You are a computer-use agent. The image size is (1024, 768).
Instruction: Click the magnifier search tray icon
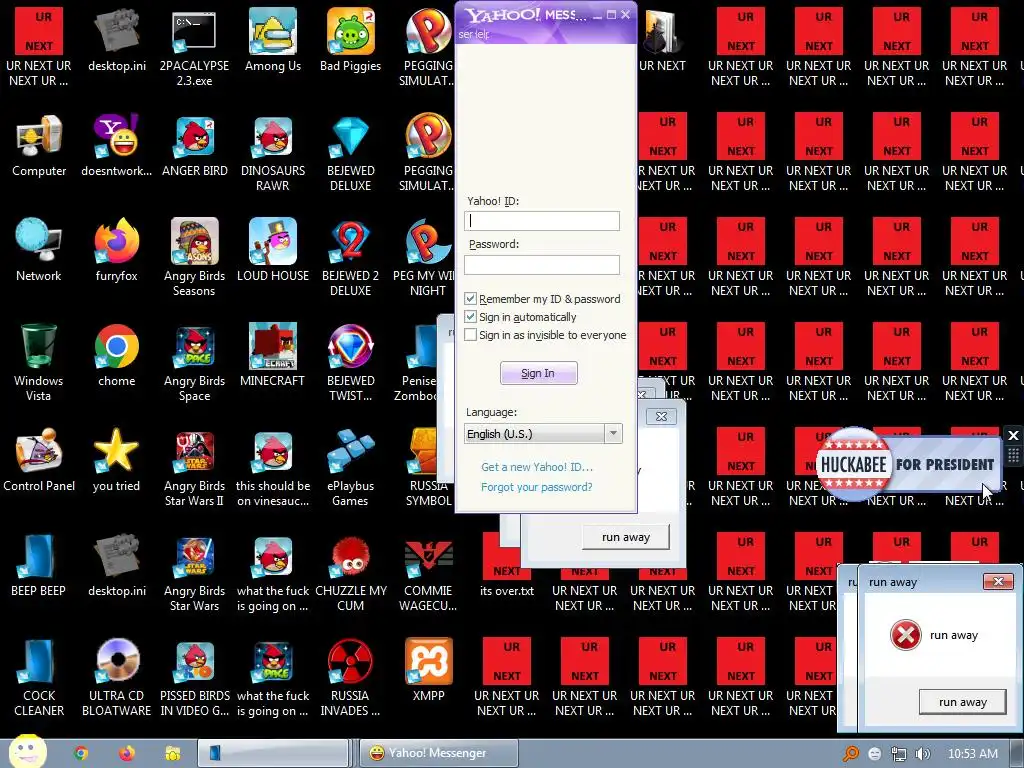pos(850,754)
